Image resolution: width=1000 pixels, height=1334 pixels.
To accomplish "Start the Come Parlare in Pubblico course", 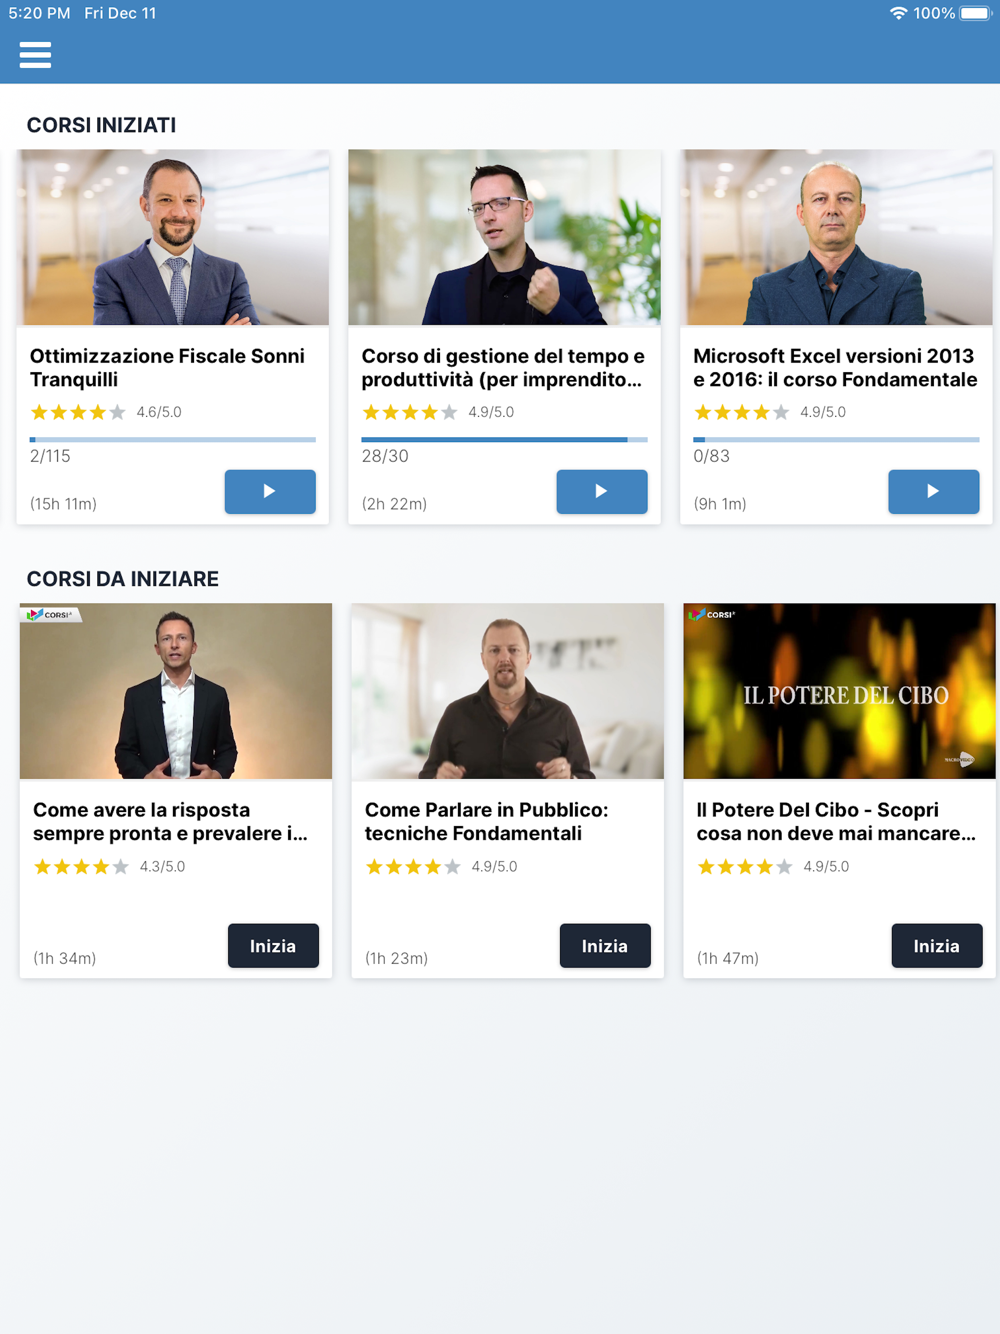I will 605,946.
